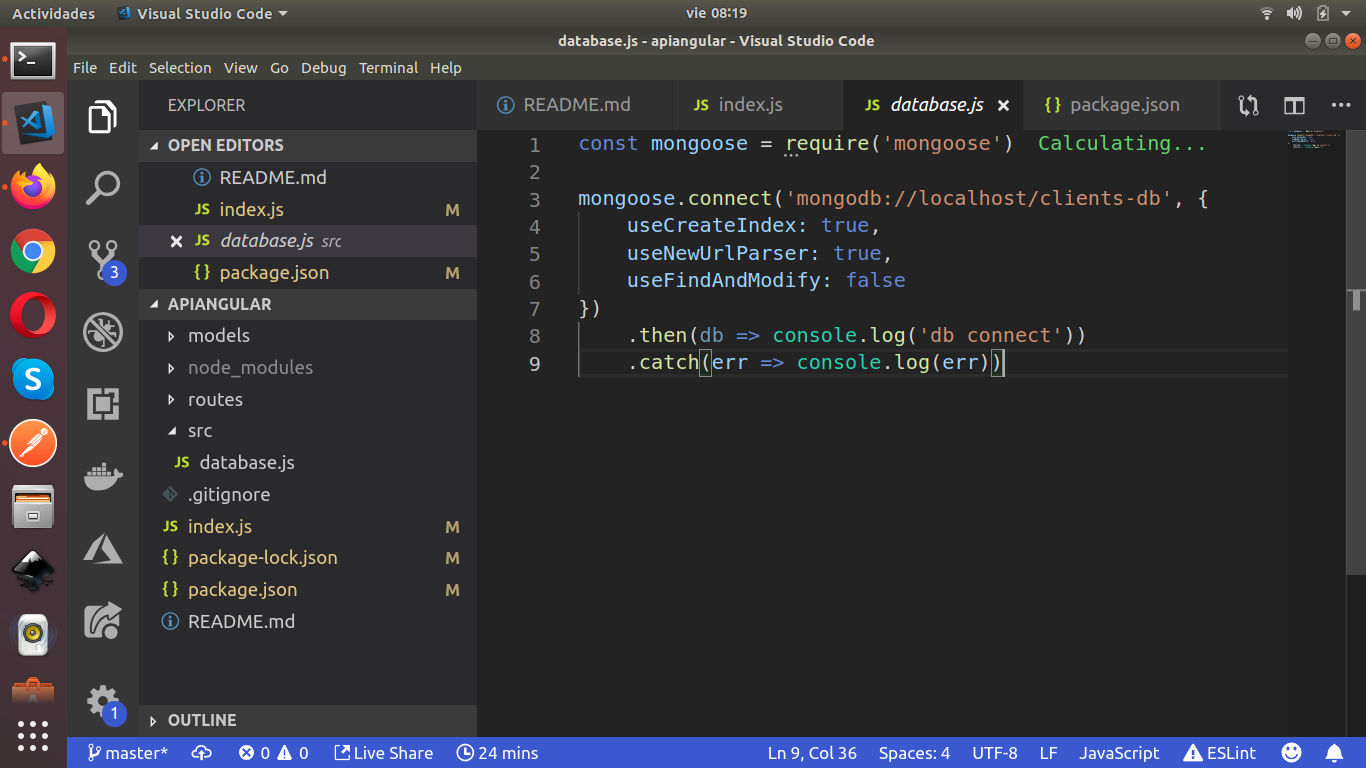This screenshot has height=768, width=1366.
Task: Open package-lock.json in the file tree
Action: point(308,558)
